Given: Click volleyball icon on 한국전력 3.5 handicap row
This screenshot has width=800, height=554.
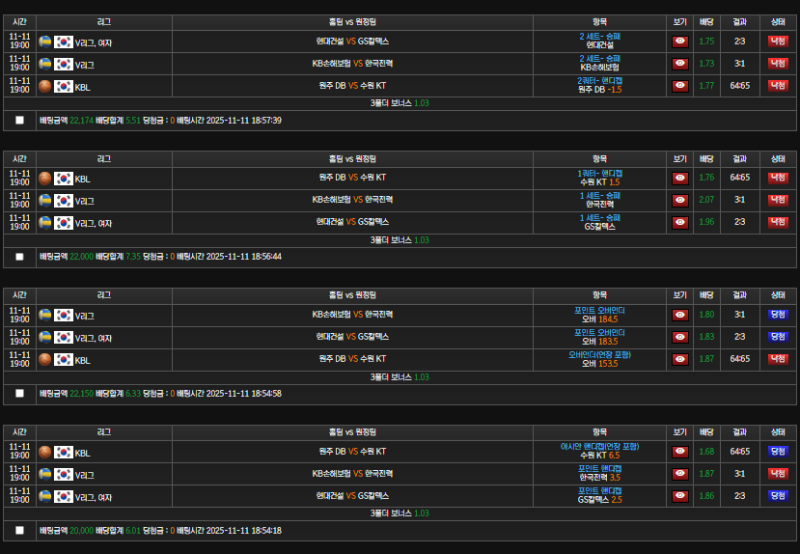Looking at the screenshot, I should pyautogui.click(x=44, y=474).
